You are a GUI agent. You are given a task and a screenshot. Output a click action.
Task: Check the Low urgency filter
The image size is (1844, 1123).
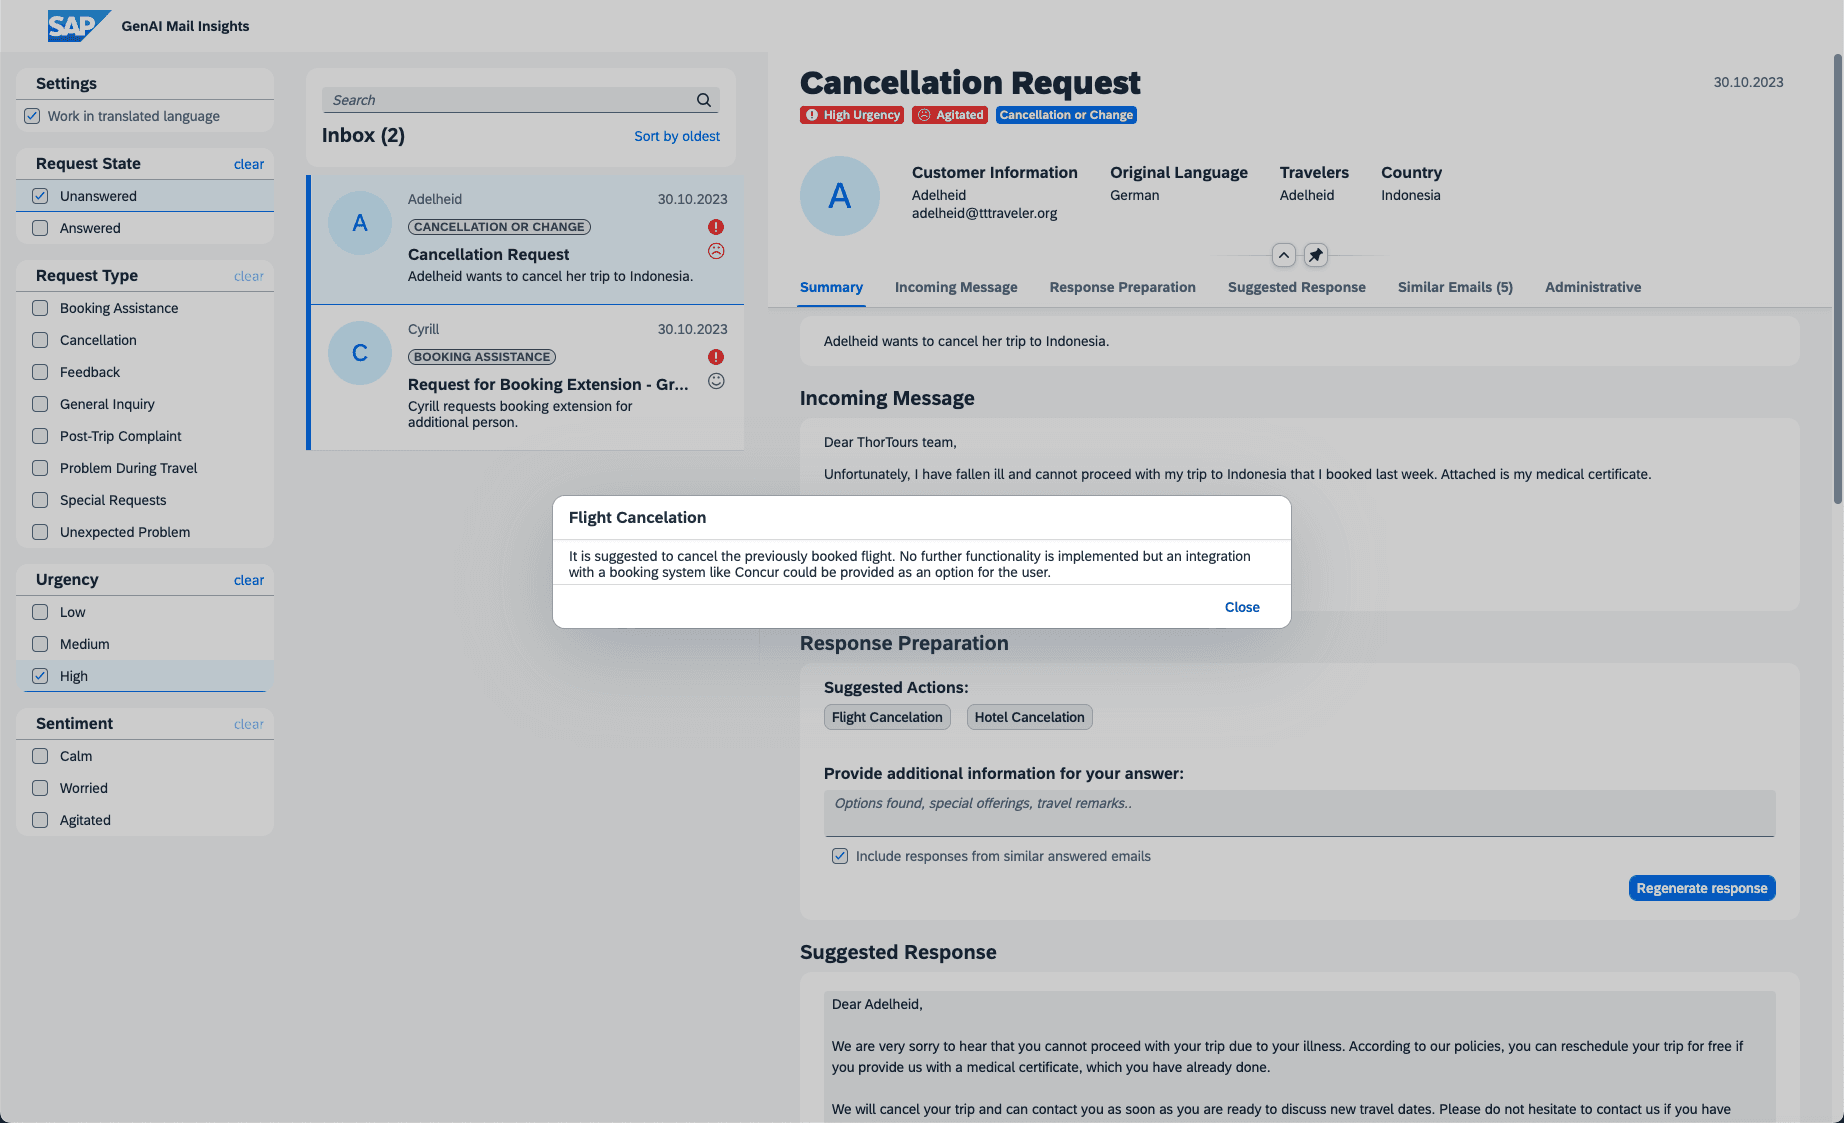pos(40,612)
